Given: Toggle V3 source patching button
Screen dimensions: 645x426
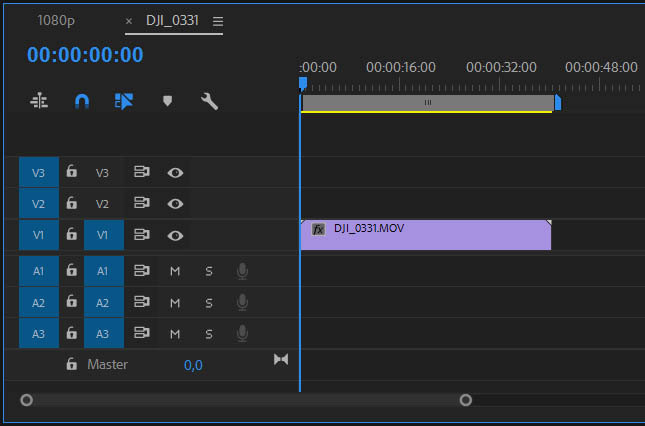Looking at the screenshot, I should [x=39, y=173].
